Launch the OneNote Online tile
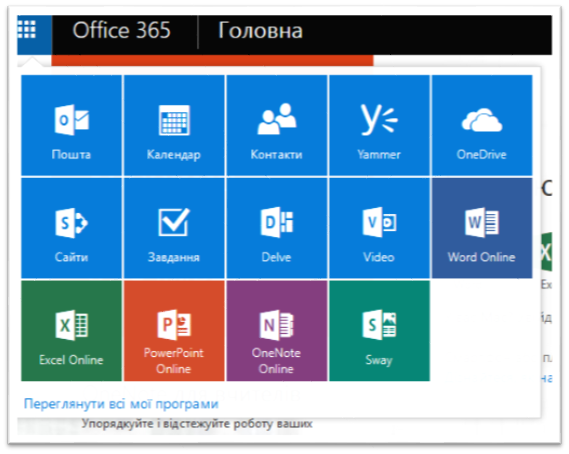The image size is (569, 454). coord(277,331)
